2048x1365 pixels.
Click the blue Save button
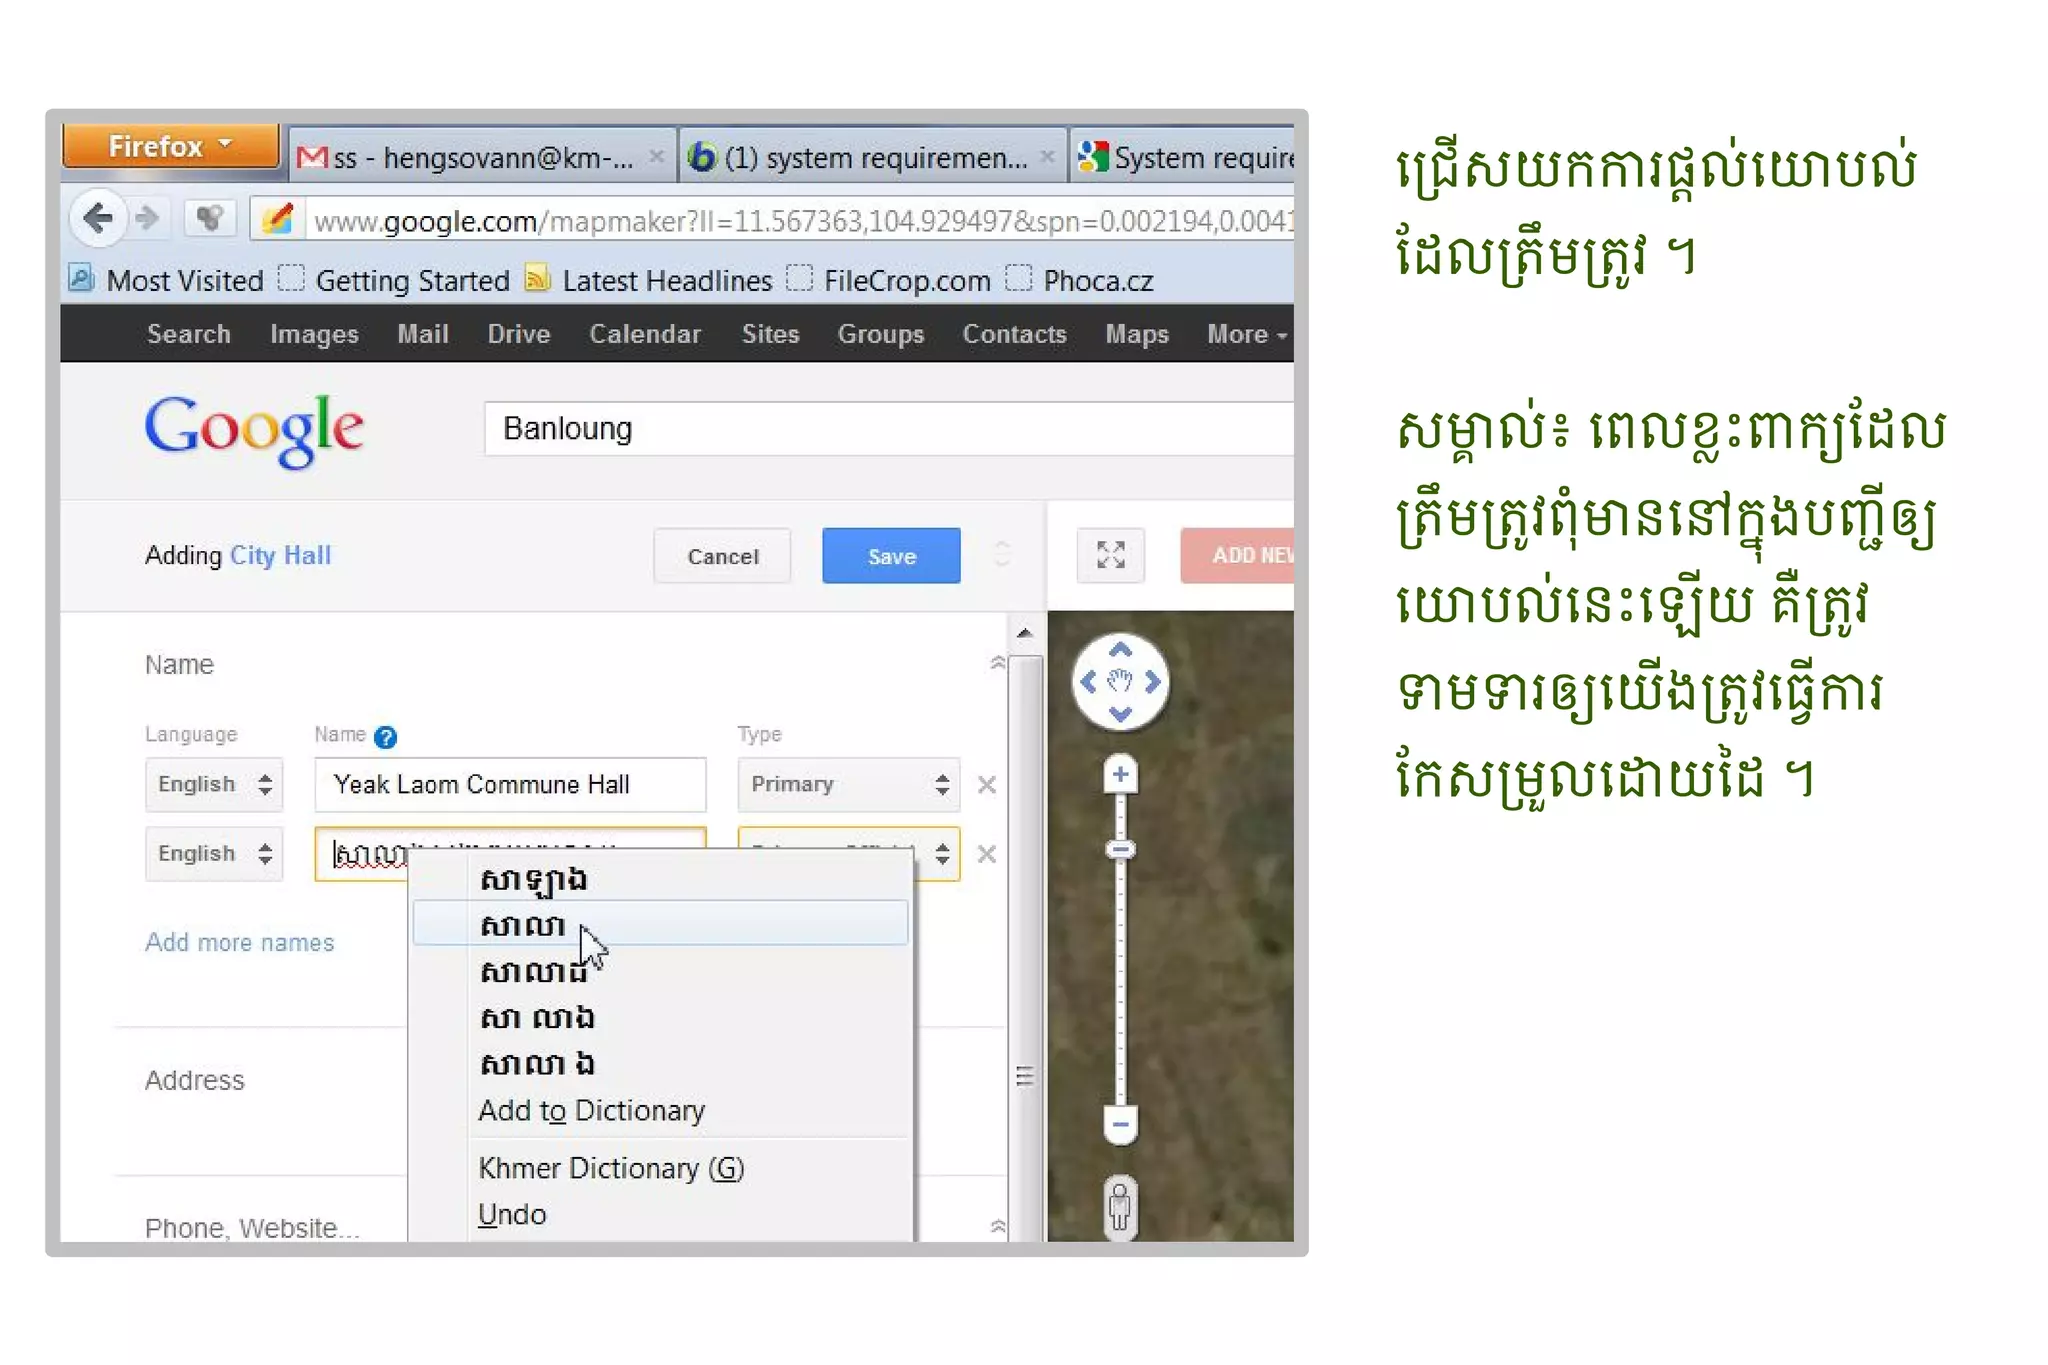point(891,556)
